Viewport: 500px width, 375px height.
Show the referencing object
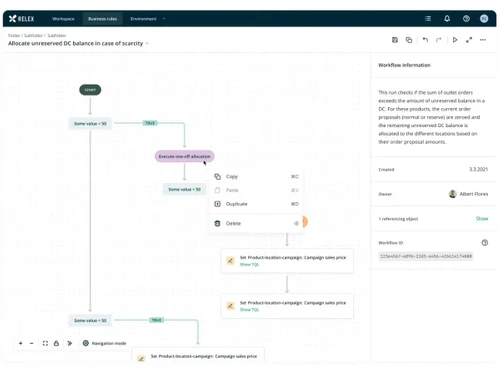tap(482, 219)
